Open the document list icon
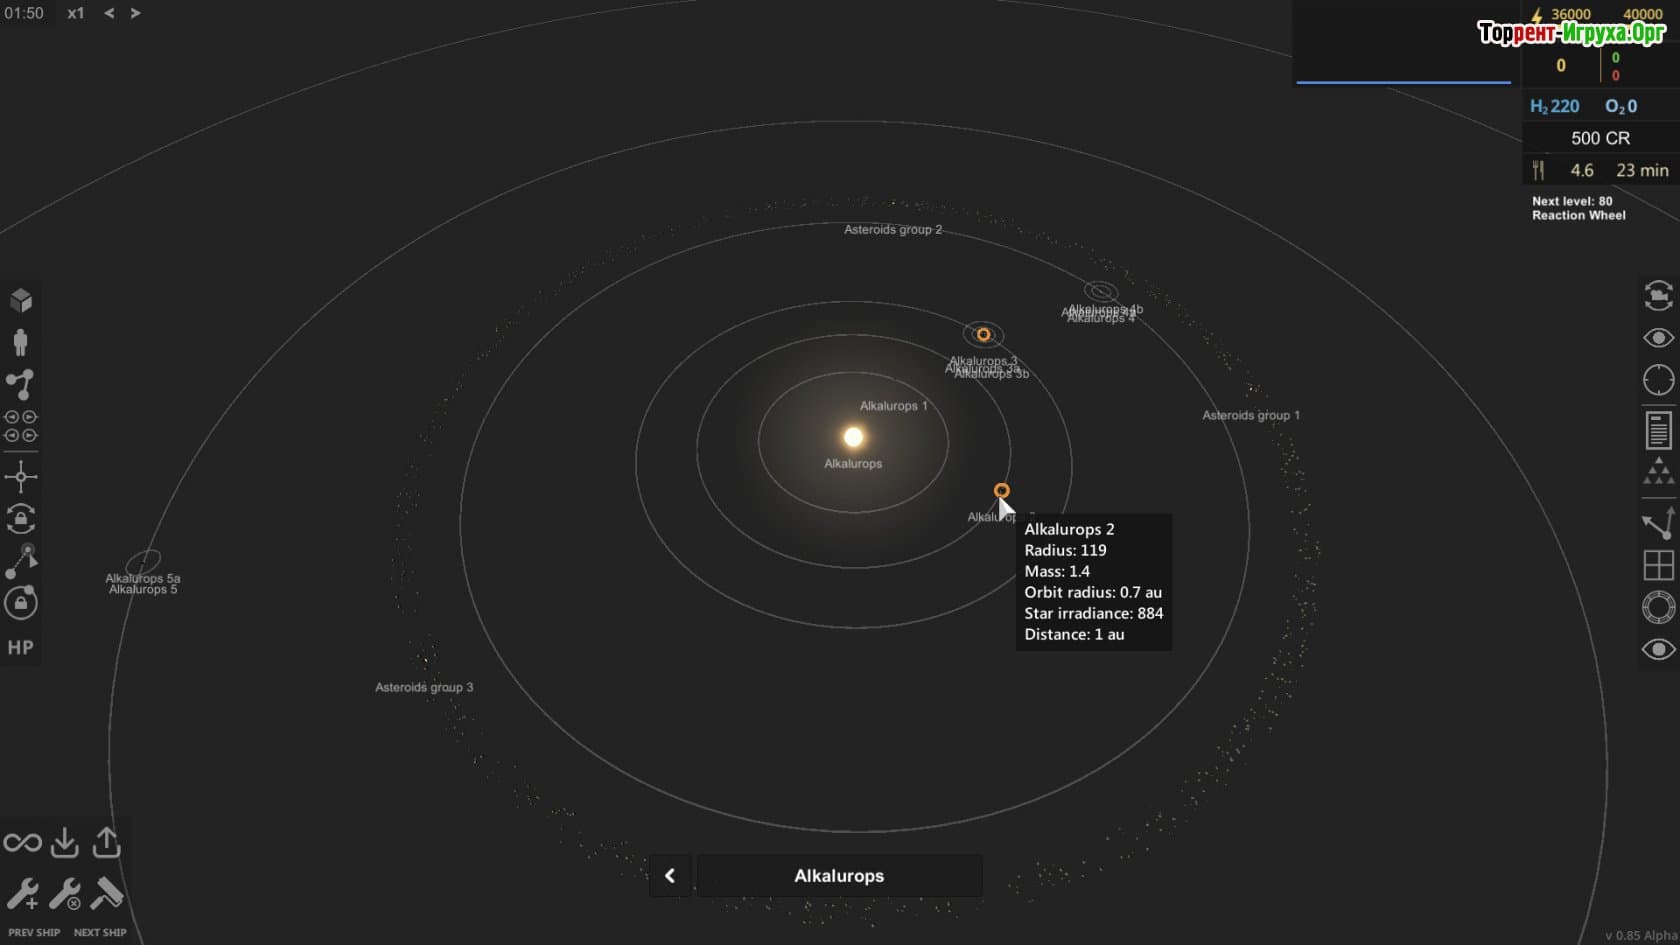 tap(1658, 430)
